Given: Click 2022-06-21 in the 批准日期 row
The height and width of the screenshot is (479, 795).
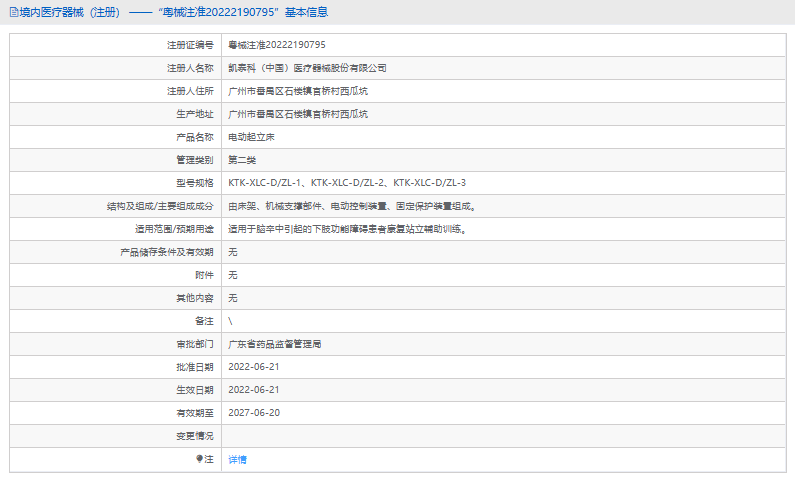Looking at the screenshot, I should pos(254,367).
